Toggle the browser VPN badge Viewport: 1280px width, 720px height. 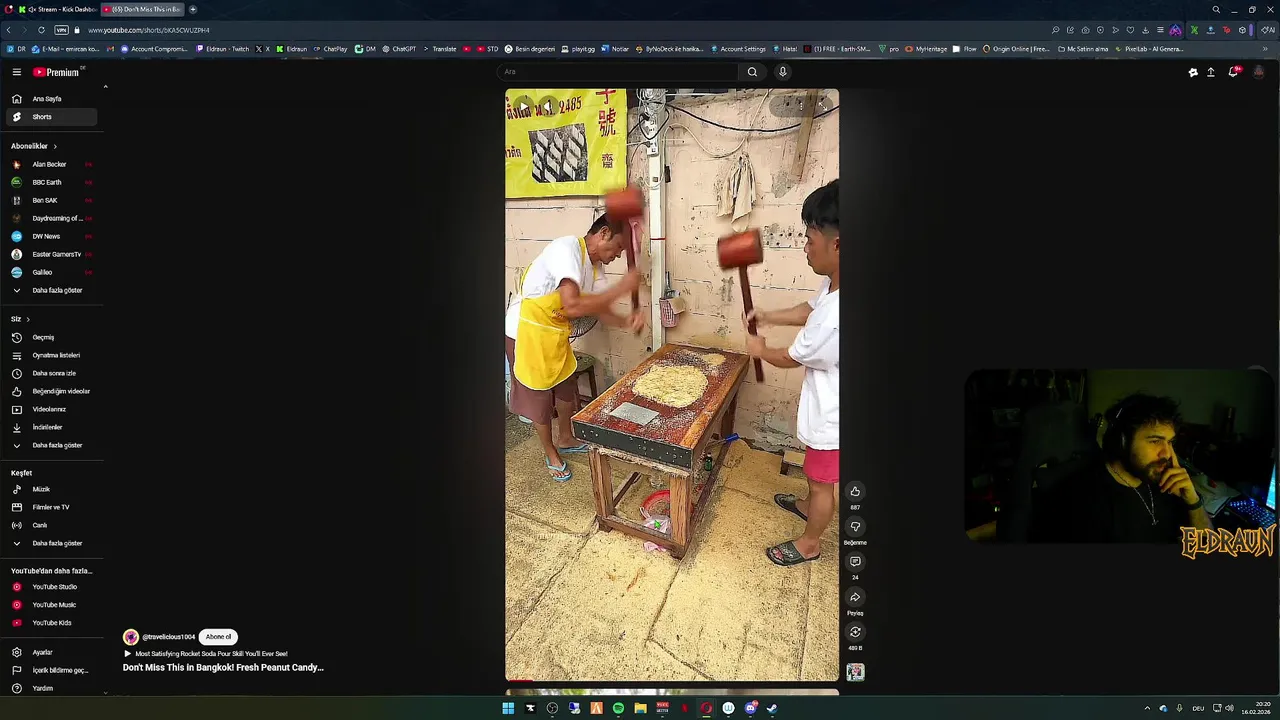[x=62, y=30]
